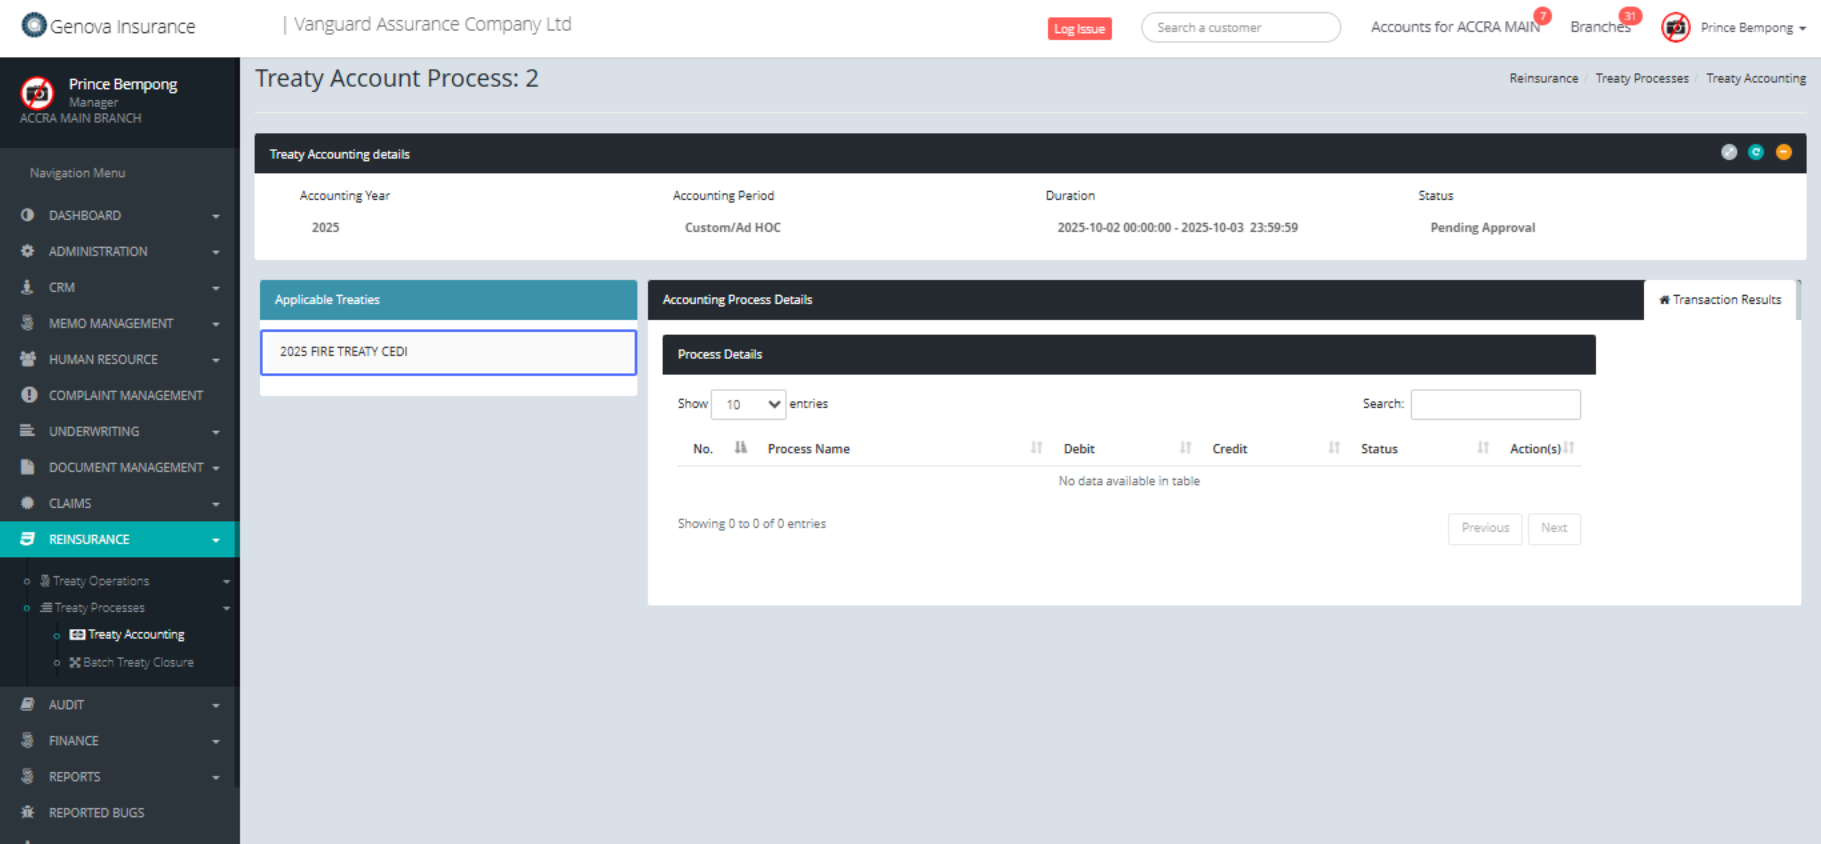Image resolution: width=1821 pixels, height=844 pixels.
Task: Click the Genova Insurance logo icon
Action: click(x=34, y=25)
